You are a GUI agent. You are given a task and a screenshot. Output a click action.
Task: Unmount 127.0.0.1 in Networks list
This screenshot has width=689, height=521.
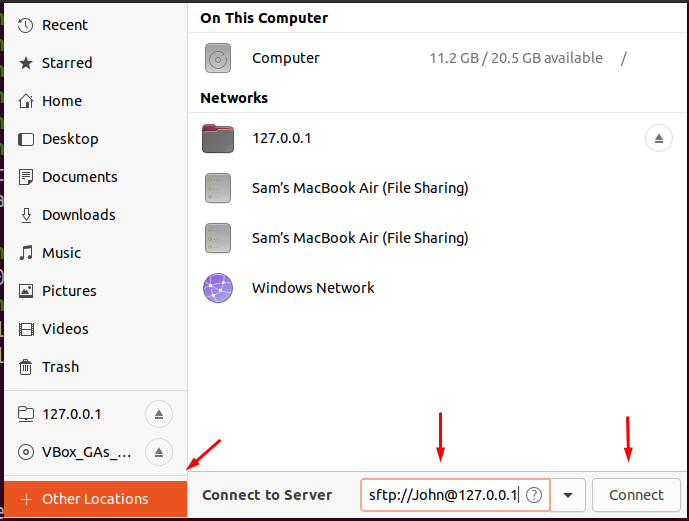[x=659, y=138]
